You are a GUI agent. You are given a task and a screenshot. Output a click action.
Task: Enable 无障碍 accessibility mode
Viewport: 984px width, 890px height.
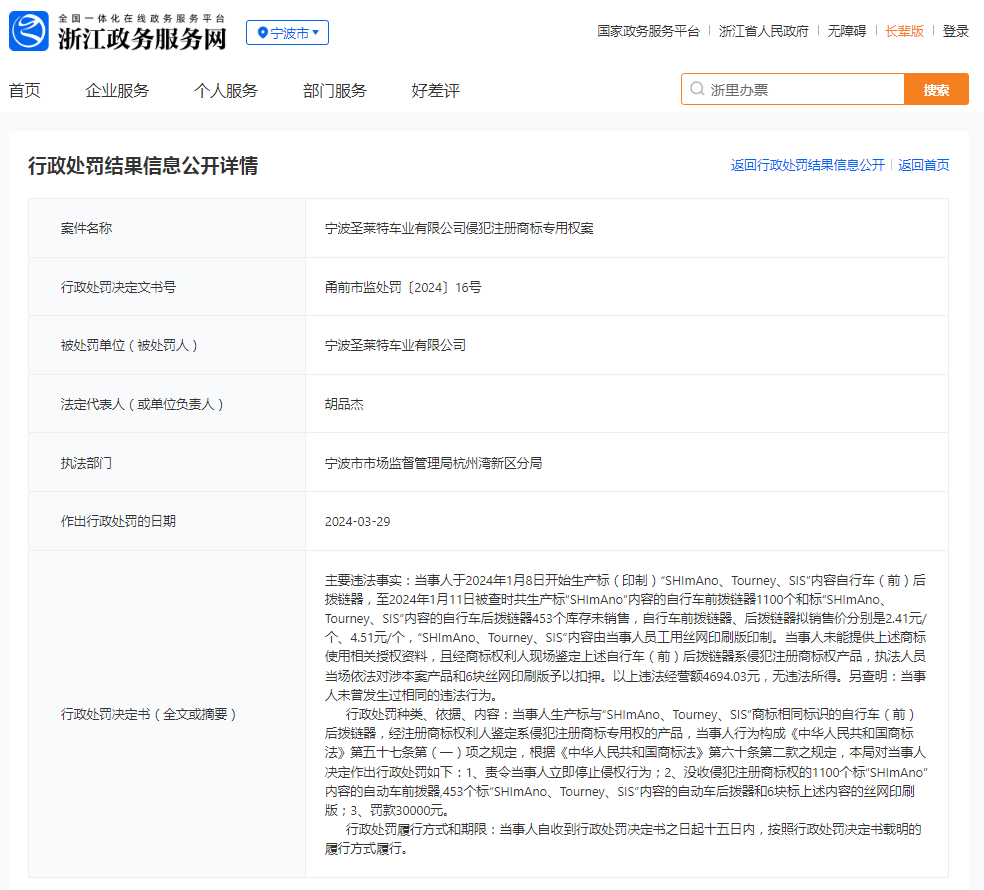(x=847, y=31)
